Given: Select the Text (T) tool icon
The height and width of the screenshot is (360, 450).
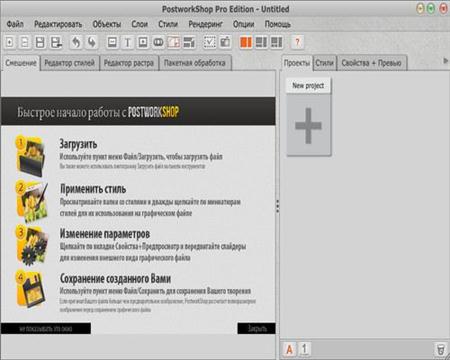Looking at the screenshot, I should (127, 42).
